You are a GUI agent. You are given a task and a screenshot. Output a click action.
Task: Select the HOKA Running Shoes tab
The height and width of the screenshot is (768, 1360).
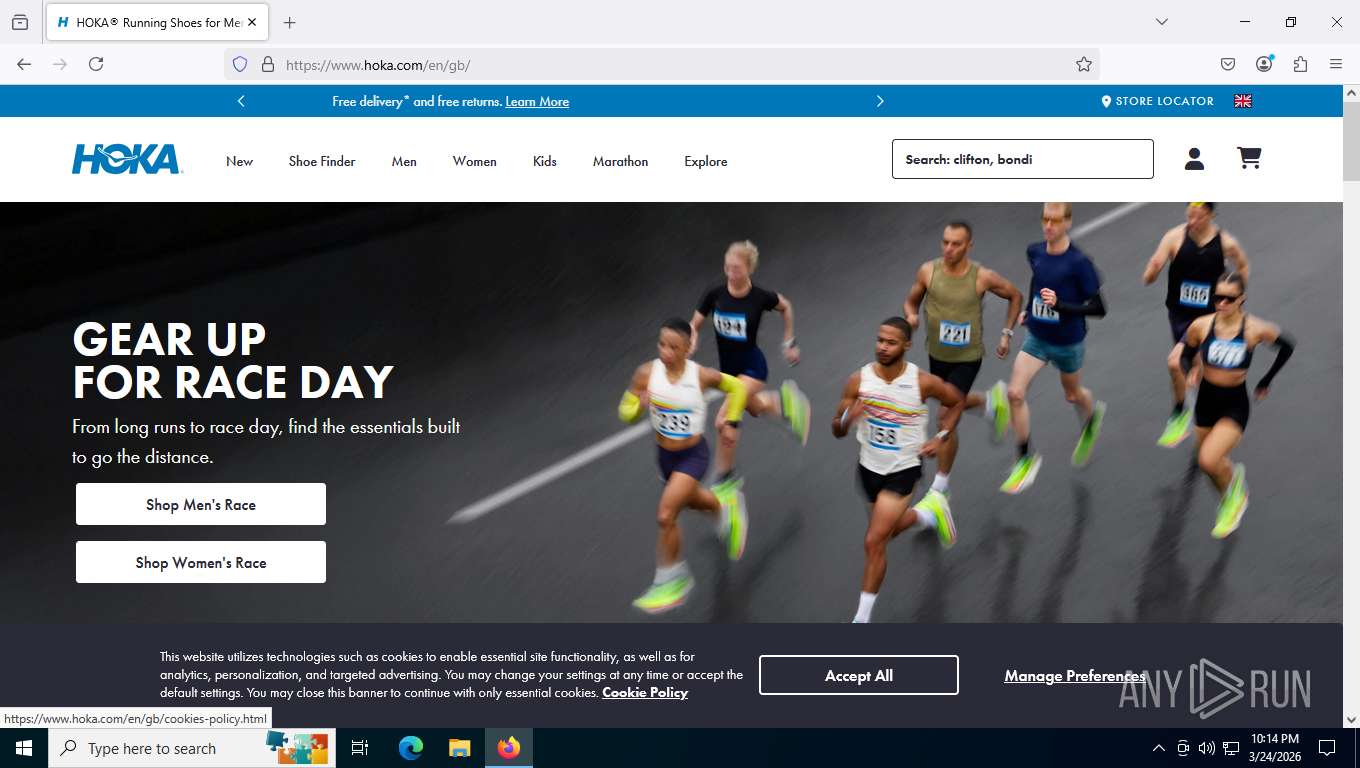coord(156,22)
